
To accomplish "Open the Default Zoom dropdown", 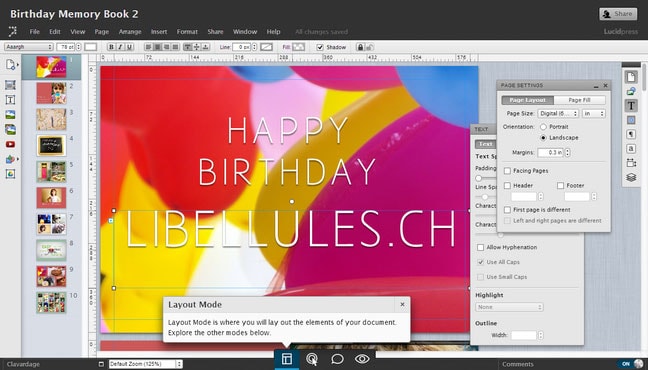I will tap(145, 364).
